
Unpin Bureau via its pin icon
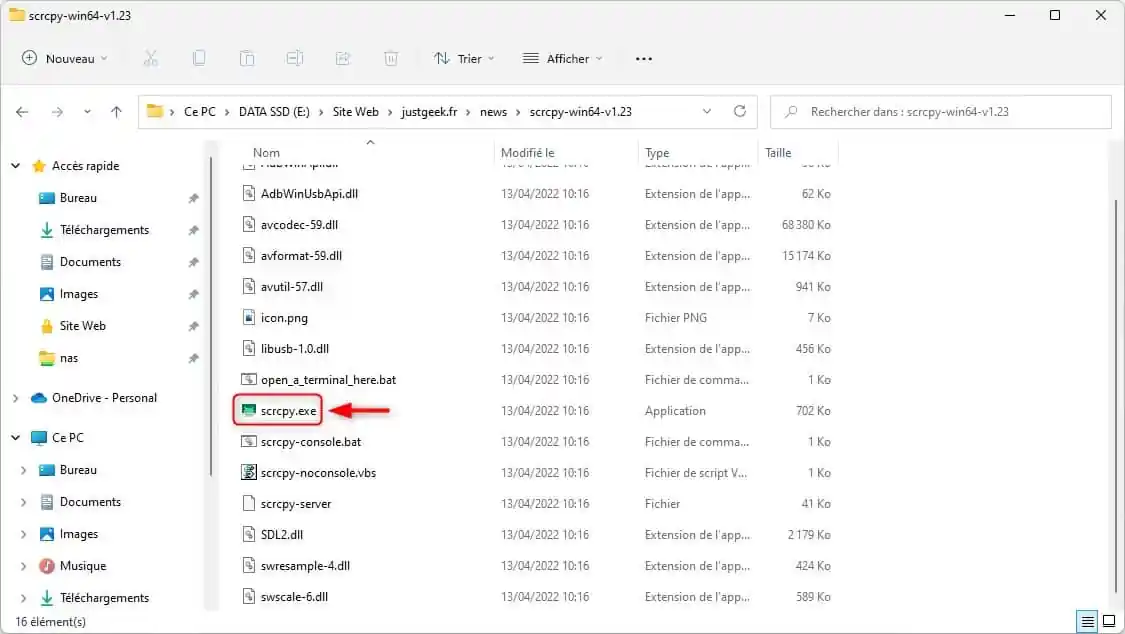(x=193, y=198)
